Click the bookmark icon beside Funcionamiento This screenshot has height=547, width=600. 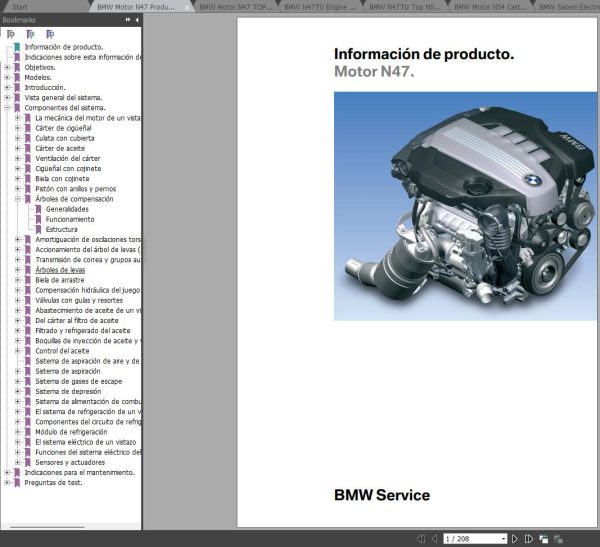(38, 219)
